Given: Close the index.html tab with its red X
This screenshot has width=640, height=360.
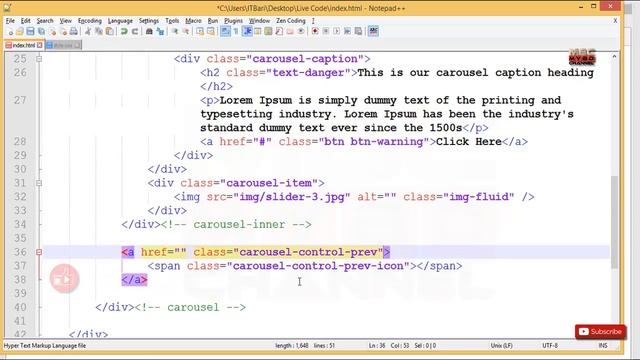Looking at the screenshot, I should 40,45.
